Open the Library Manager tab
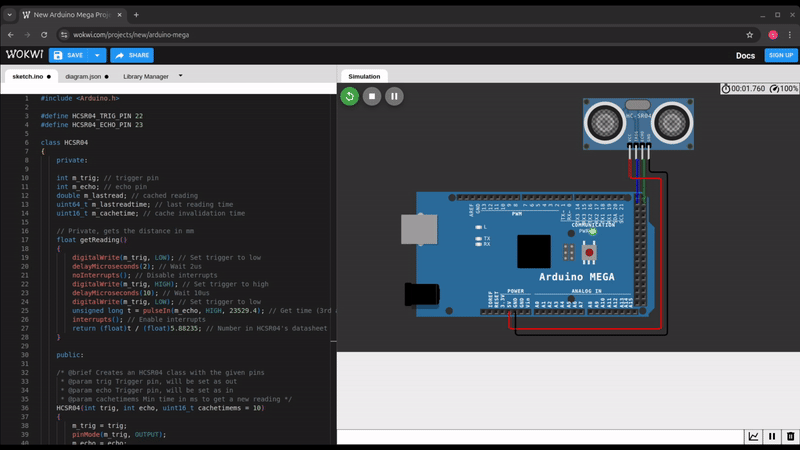Image resolution: width=800 pixels, height=450 pixels. [145, 77]
